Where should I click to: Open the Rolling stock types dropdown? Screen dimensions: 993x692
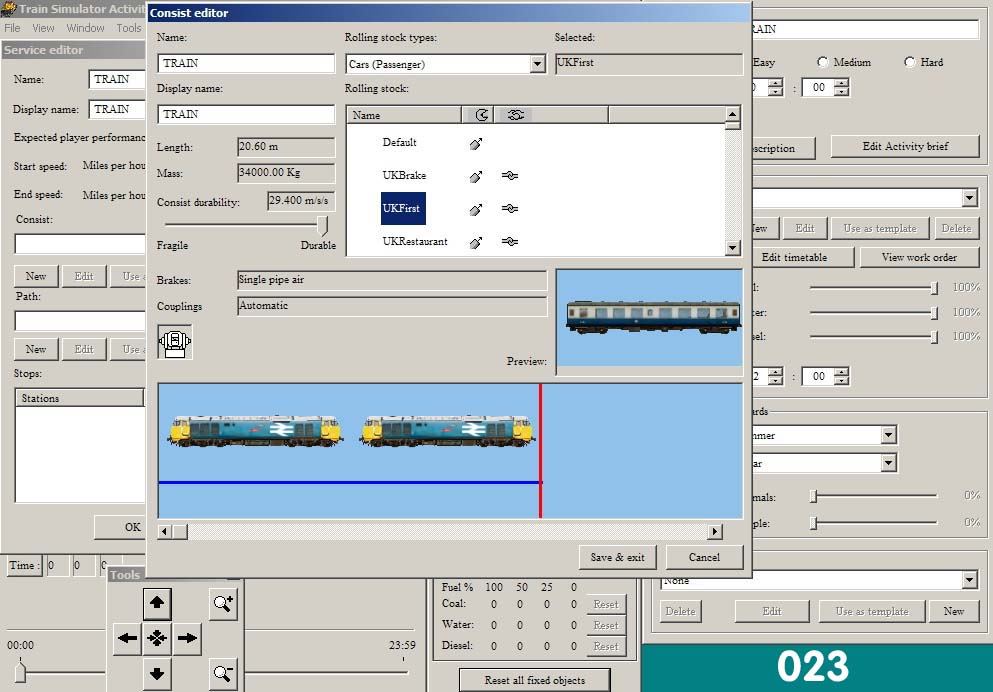coord(538,64)
